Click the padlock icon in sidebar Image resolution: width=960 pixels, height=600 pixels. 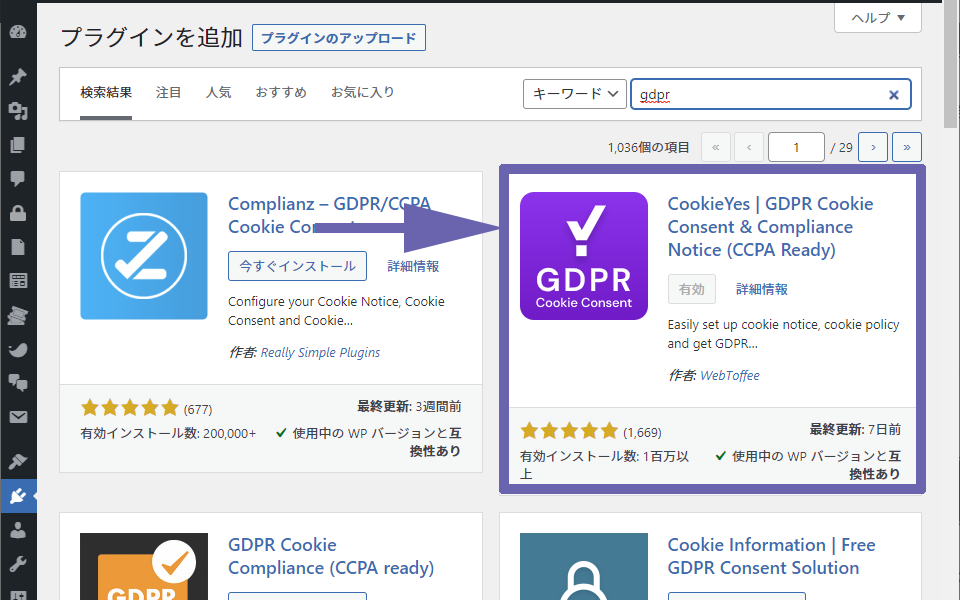click(x=18, y=212)
